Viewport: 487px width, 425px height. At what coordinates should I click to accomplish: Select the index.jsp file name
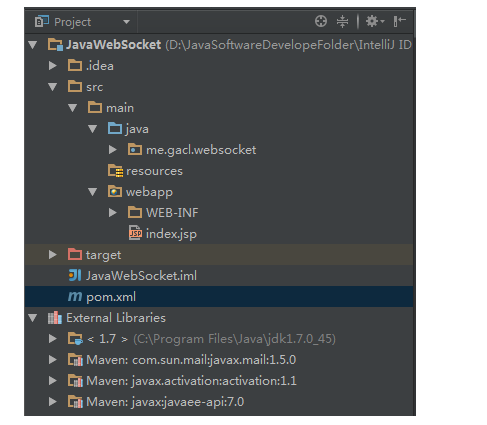click(x=171, y=234)
